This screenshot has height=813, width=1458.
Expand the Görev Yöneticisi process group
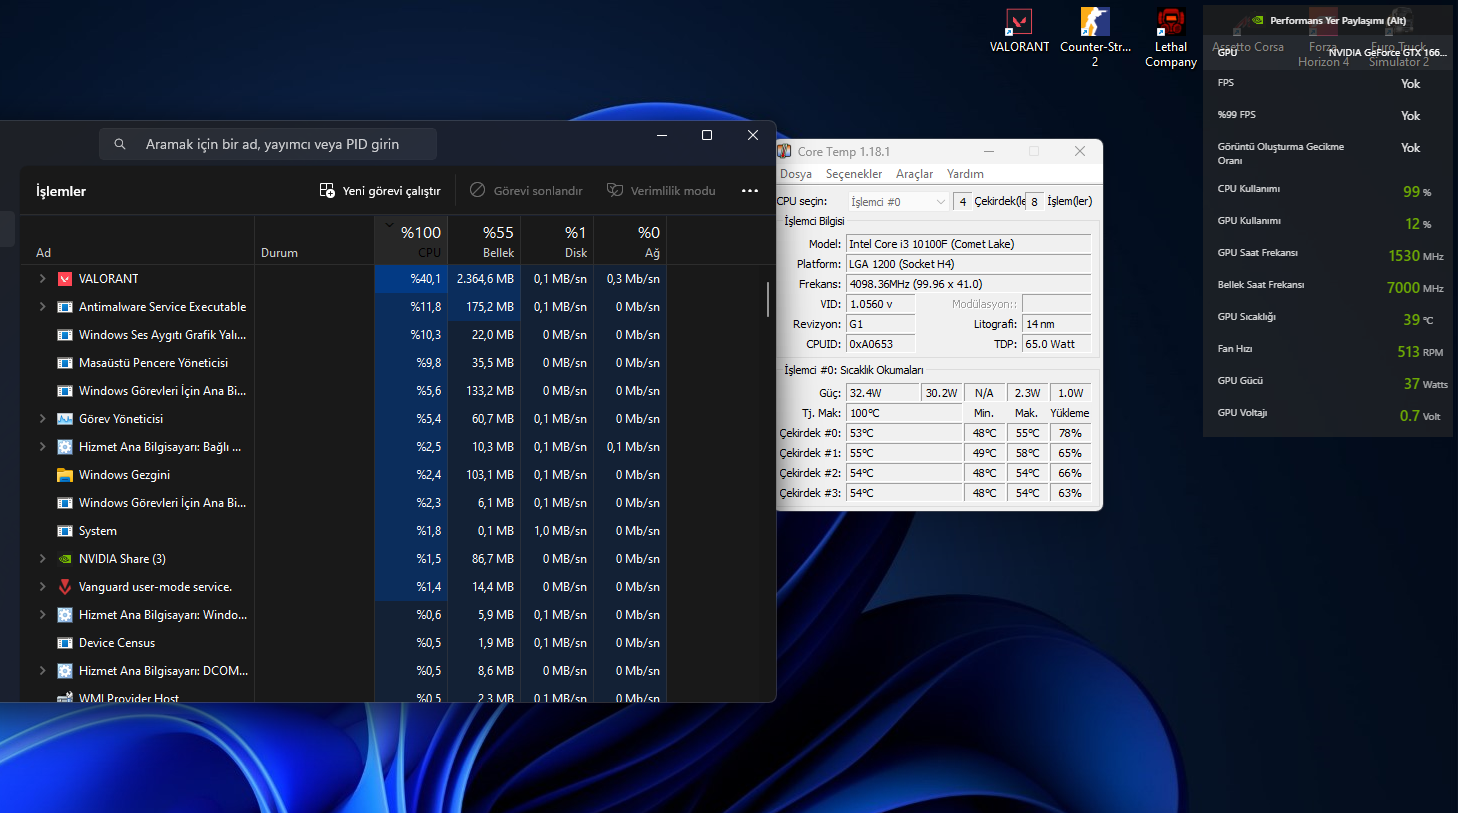[42, 419]
